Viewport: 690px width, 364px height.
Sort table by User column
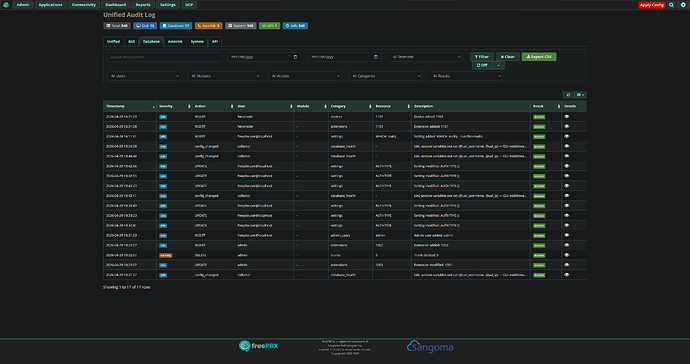[264, 106]
